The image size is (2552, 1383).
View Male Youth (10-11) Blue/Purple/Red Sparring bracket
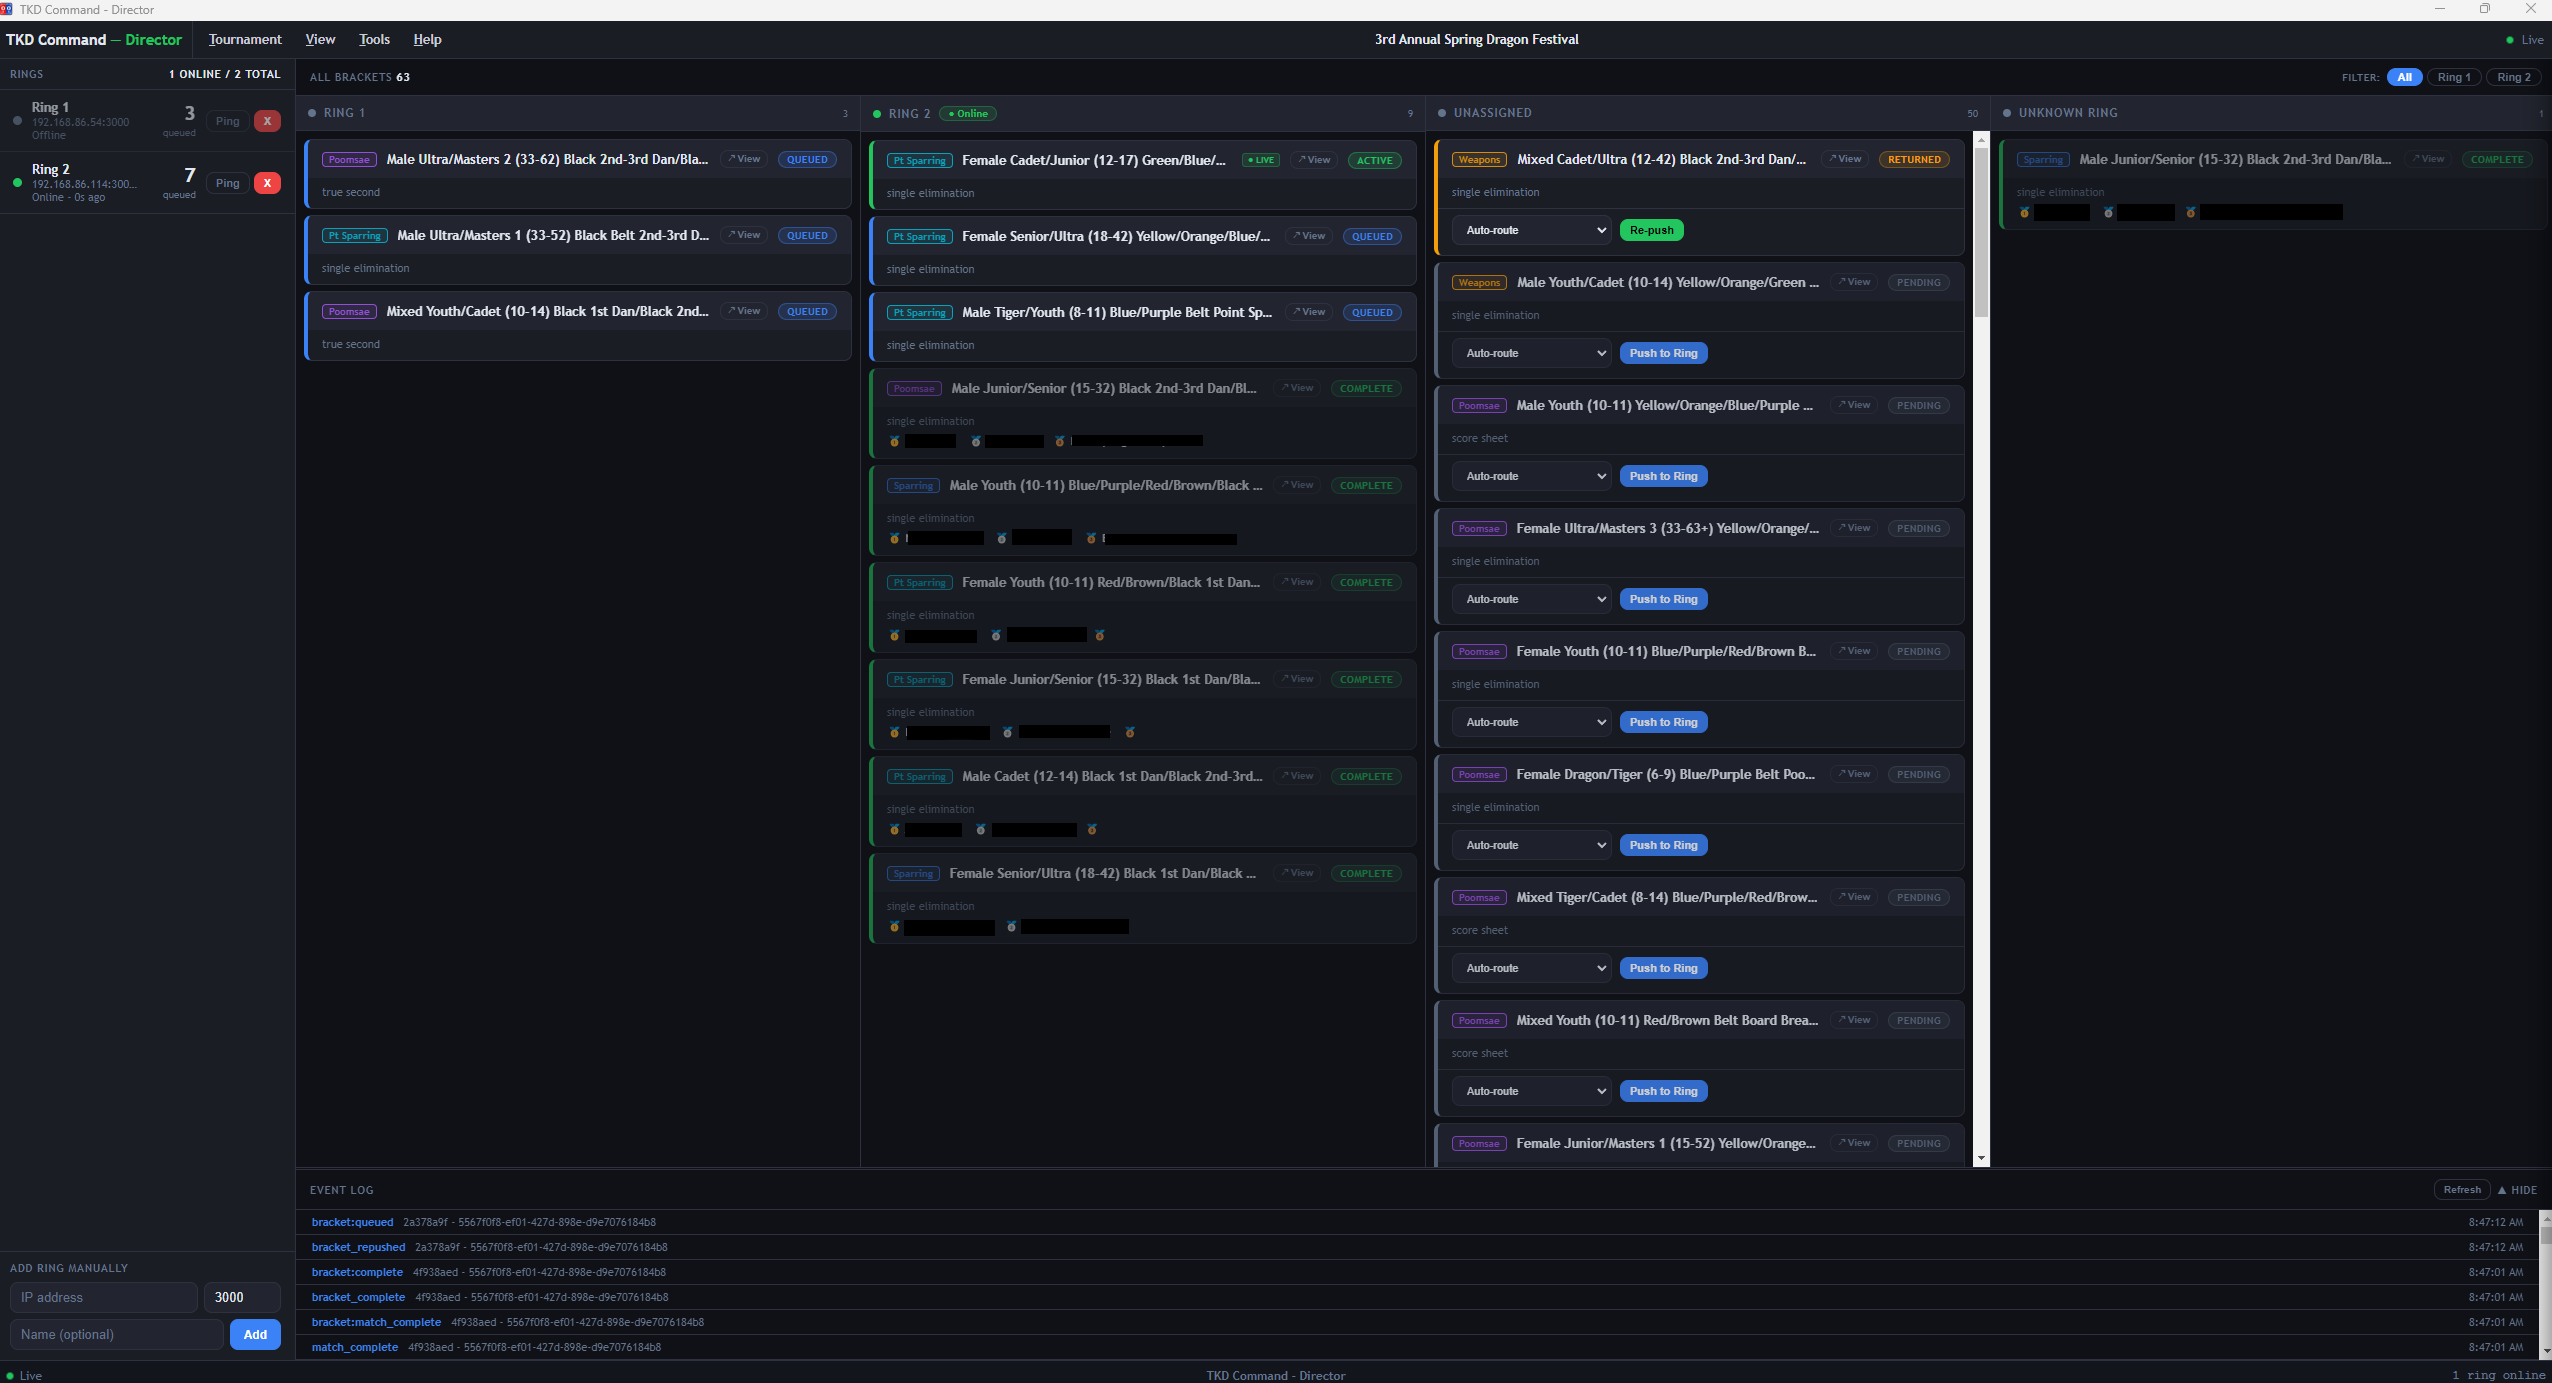[x=1297, y=485]
